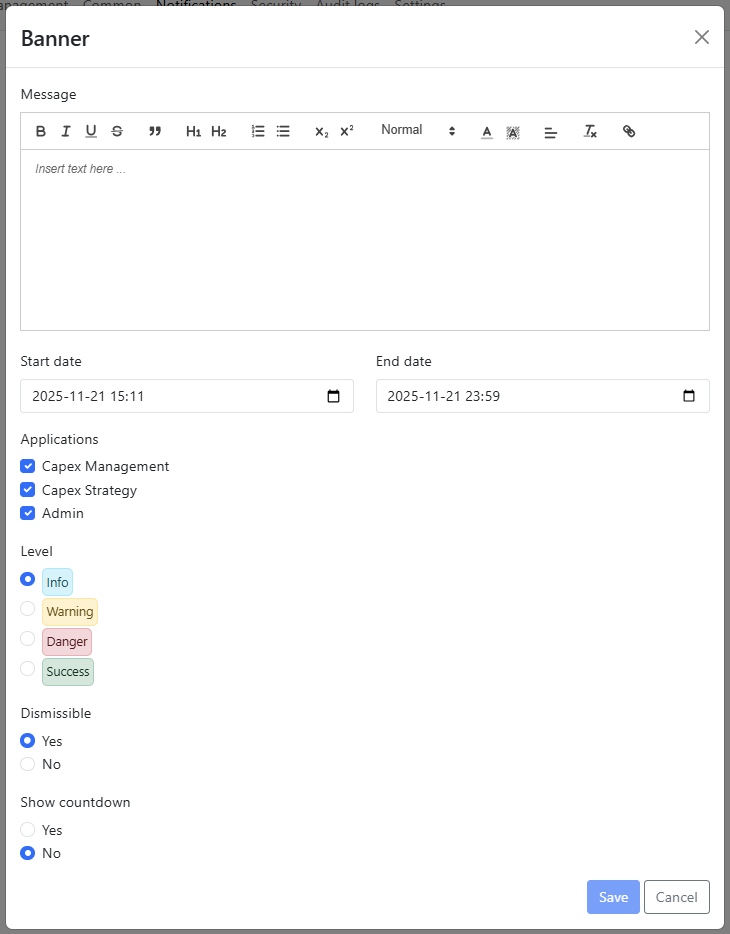
Task: Uncheck the Admin application checkbox
Action: click(x=28, y=513)
